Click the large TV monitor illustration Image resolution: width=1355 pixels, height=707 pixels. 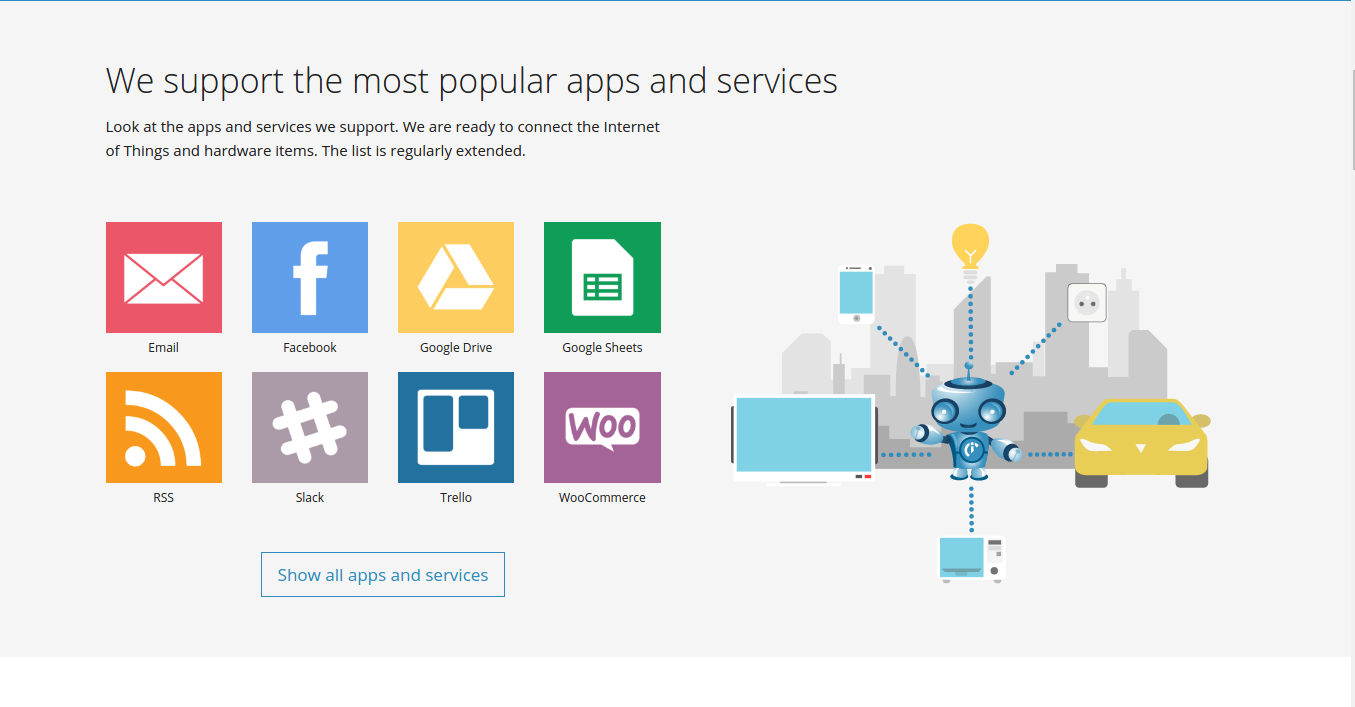click(805, 438)
